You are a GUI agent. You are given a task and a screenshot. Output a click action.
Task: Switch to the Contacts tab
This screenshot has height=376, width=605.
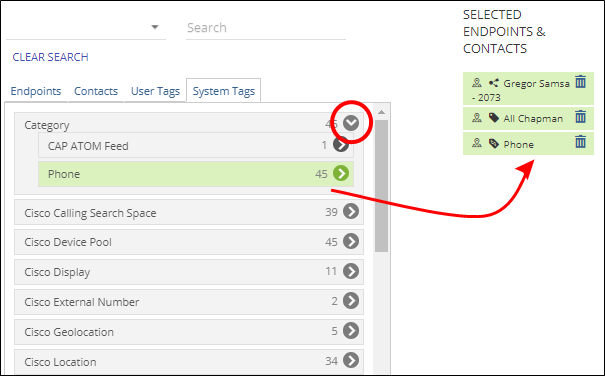click(x=96, y=91)
